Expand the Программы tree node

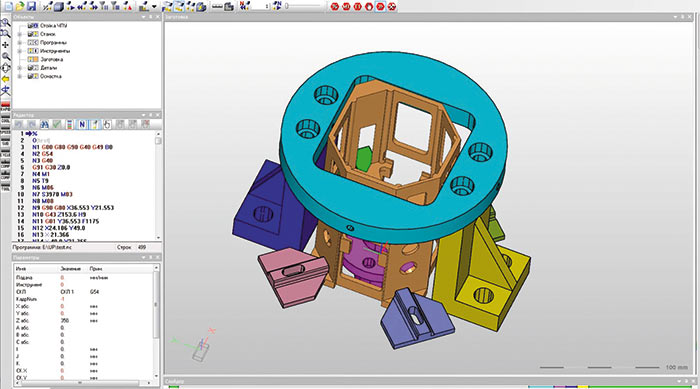coord(20,42)
